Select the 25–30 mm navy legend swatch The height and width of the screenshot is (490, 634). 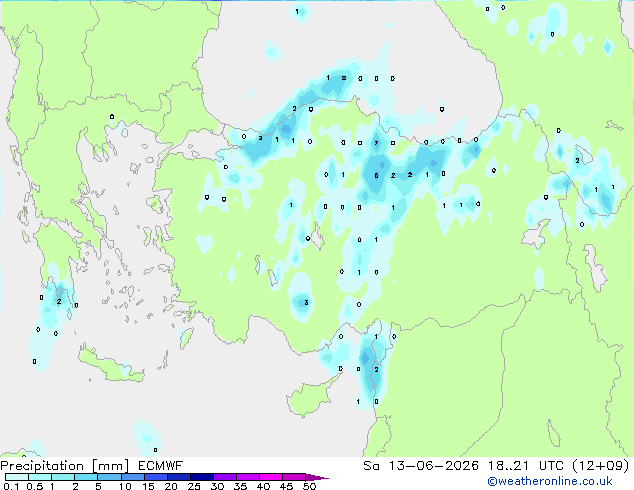pos(202,477)
